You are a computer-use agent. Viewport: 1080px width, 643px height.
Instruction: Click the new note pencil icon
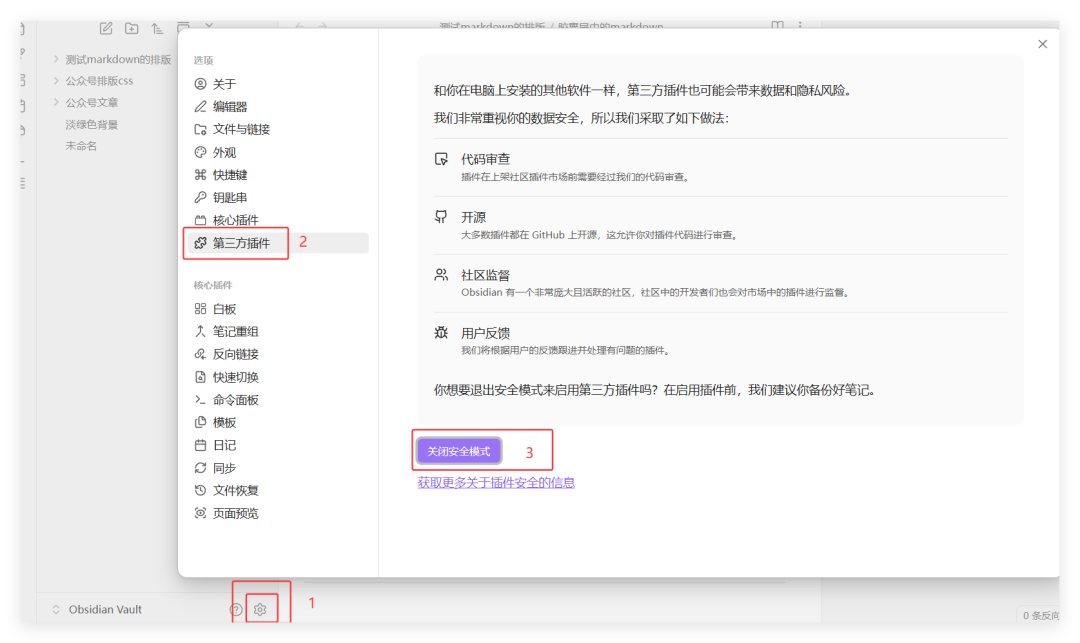[106, 28]
